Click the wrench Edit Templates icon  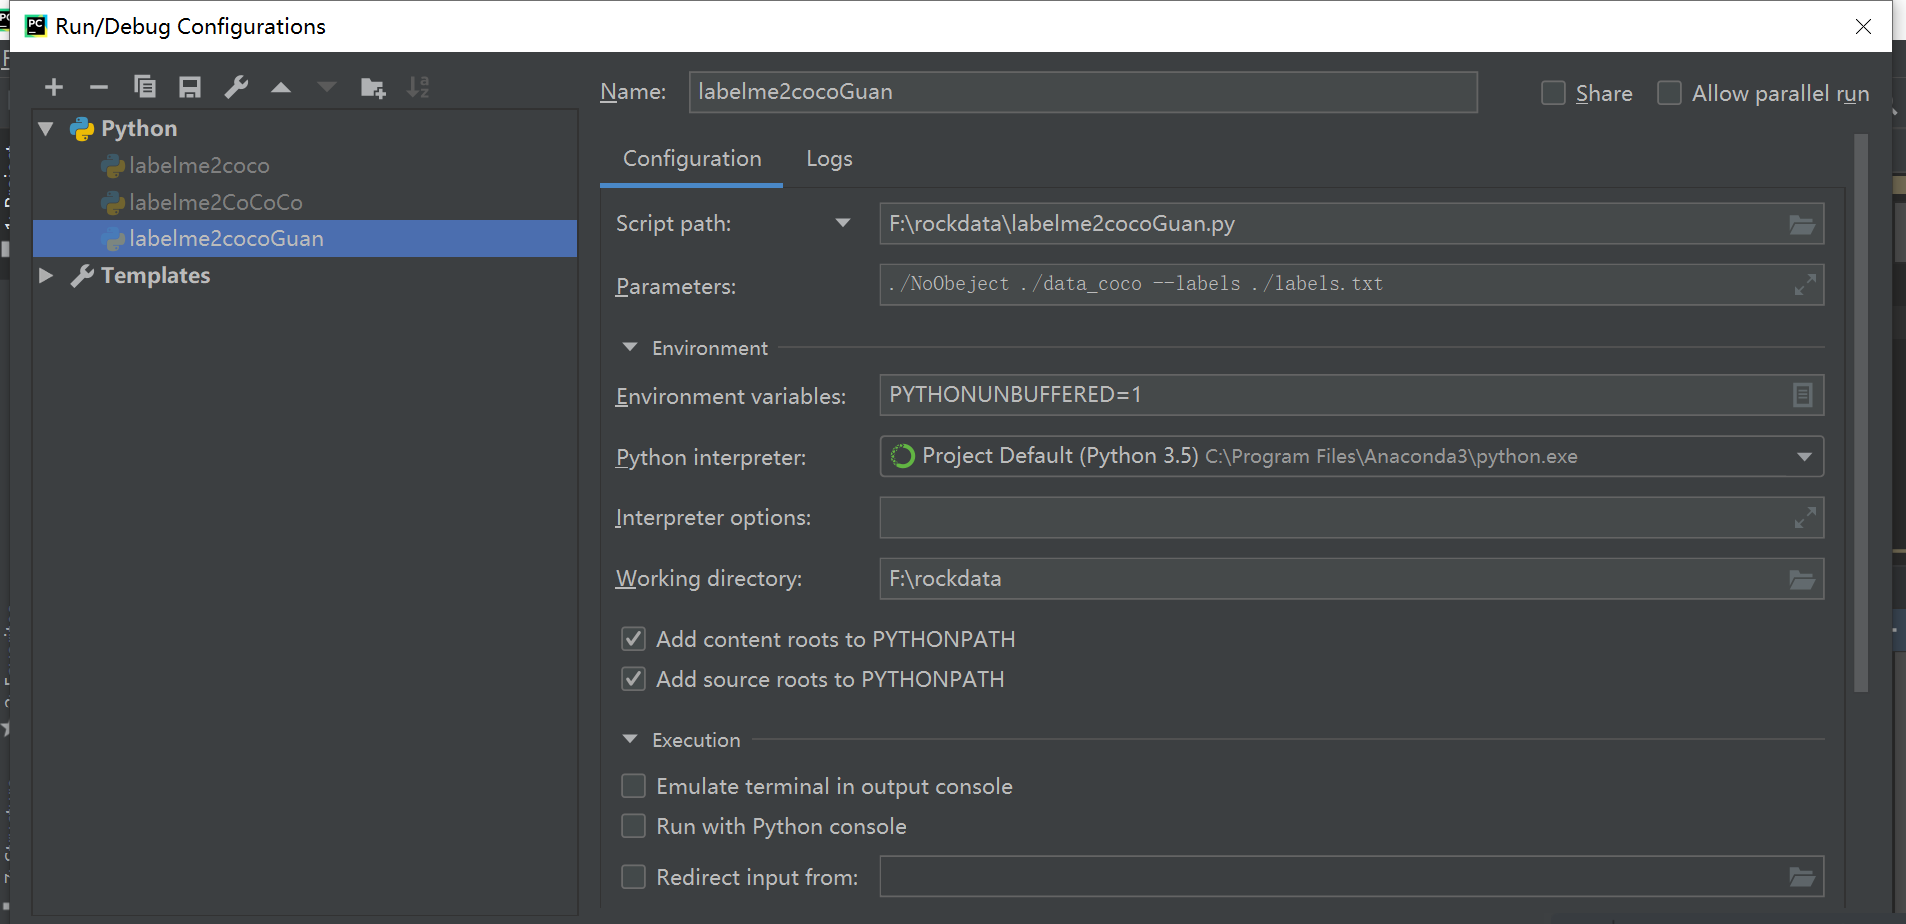pyautogui.click(x=236, y=88)
